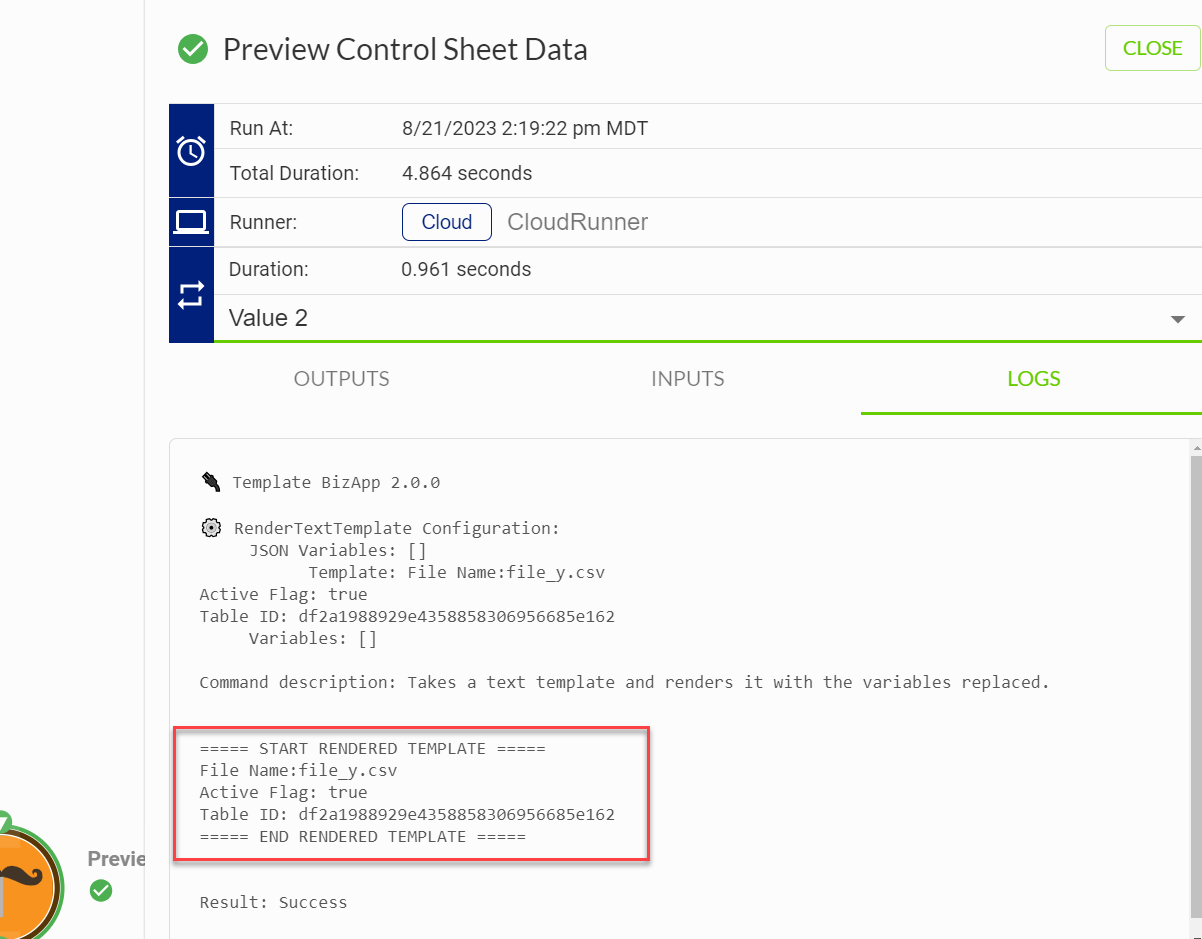Click the gear icon beside RenderTextTemplate Configuration
Viewport: 1202px width, 939px height.
tap(210, 528)
